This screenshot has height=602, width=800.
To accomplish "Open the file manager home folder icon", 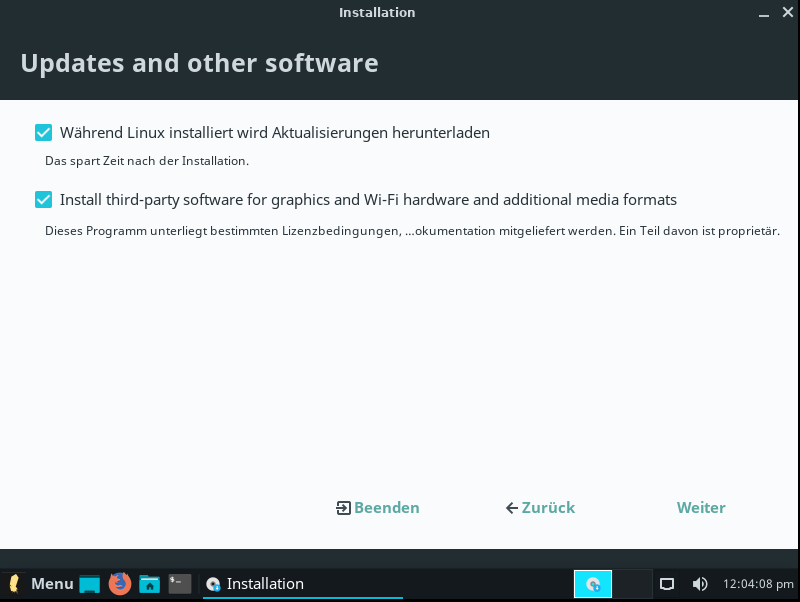I will click(150, 584).
